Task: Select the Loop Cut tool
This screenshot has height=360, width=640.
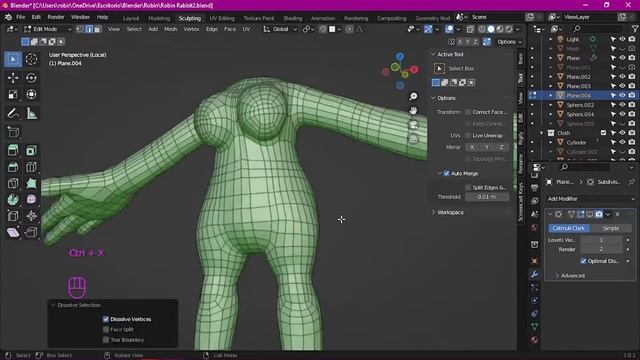Action: tap(31, 167)
